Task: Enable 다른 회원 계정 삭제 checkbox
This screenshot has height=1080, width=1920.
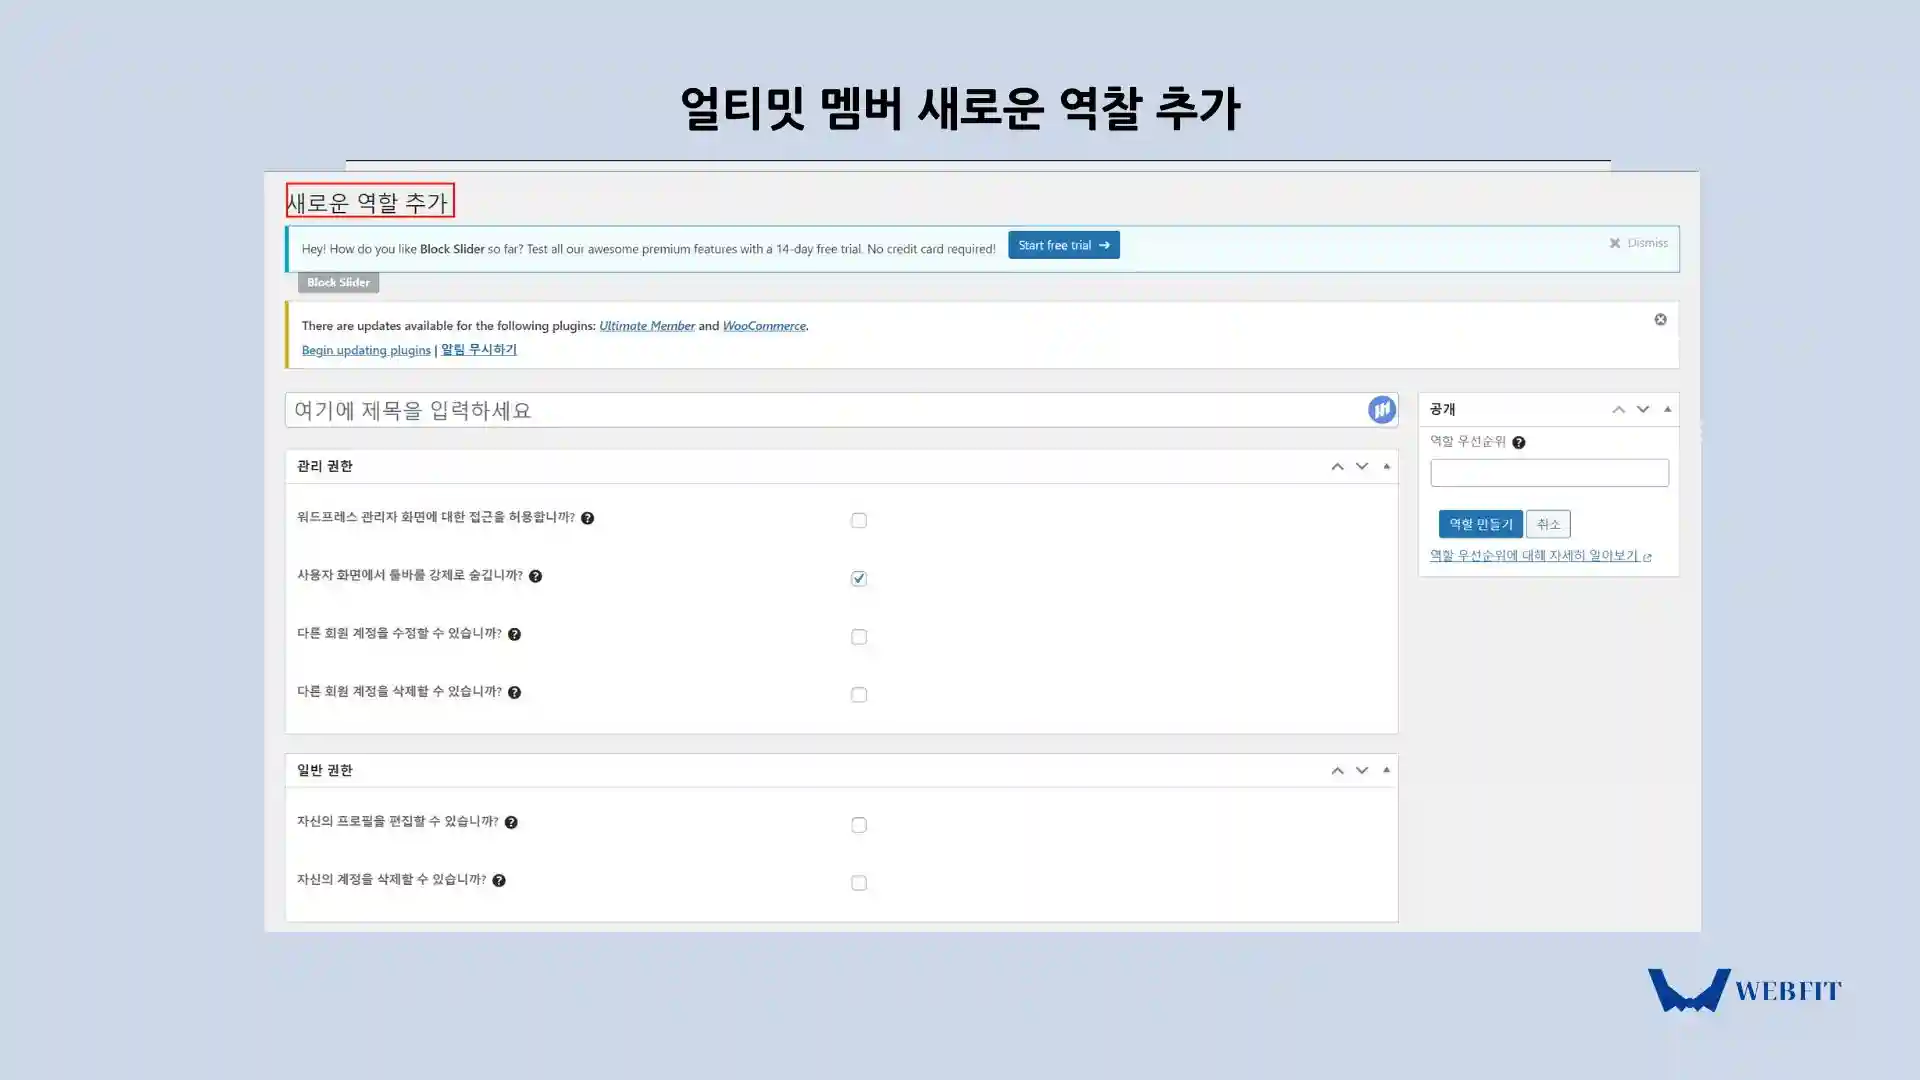Action: 858,694
